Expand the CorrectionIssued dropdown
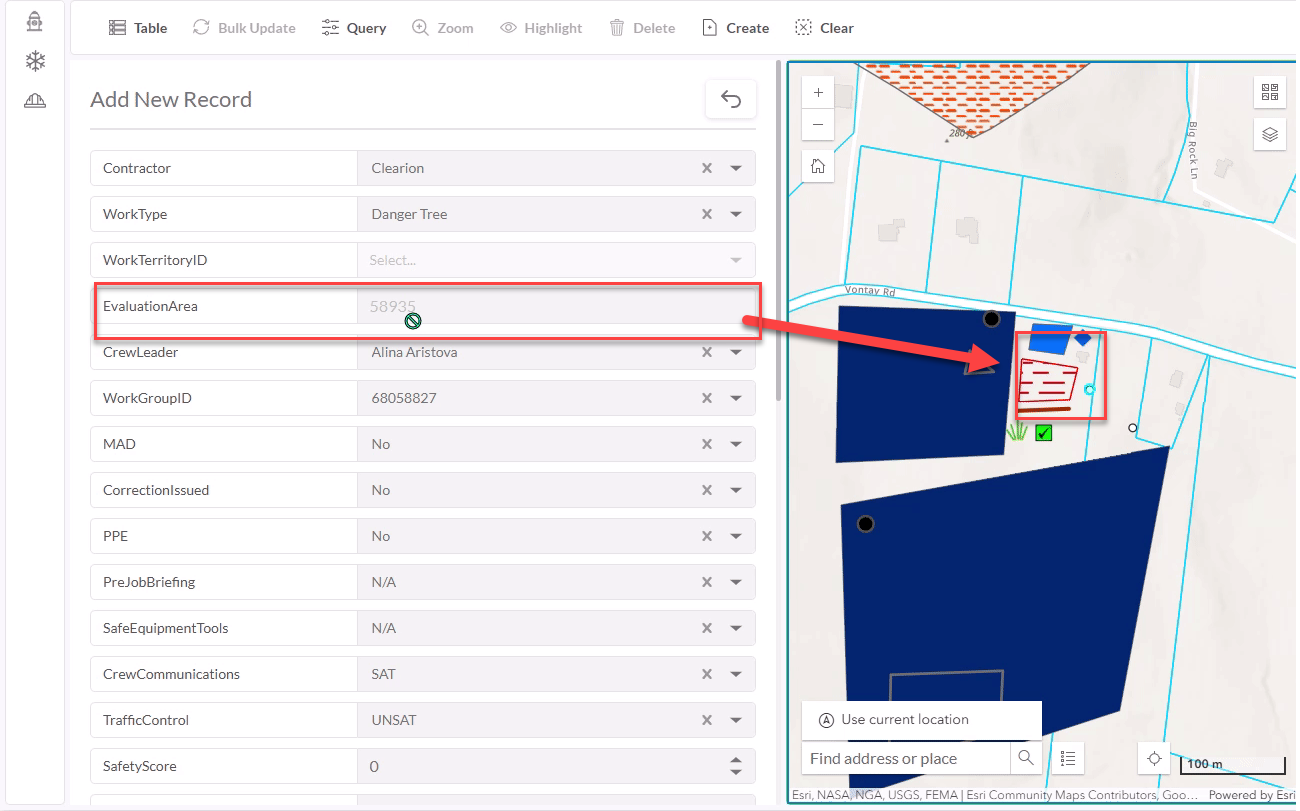Screen dimensions: 1300x811 [x=736, y=490]
